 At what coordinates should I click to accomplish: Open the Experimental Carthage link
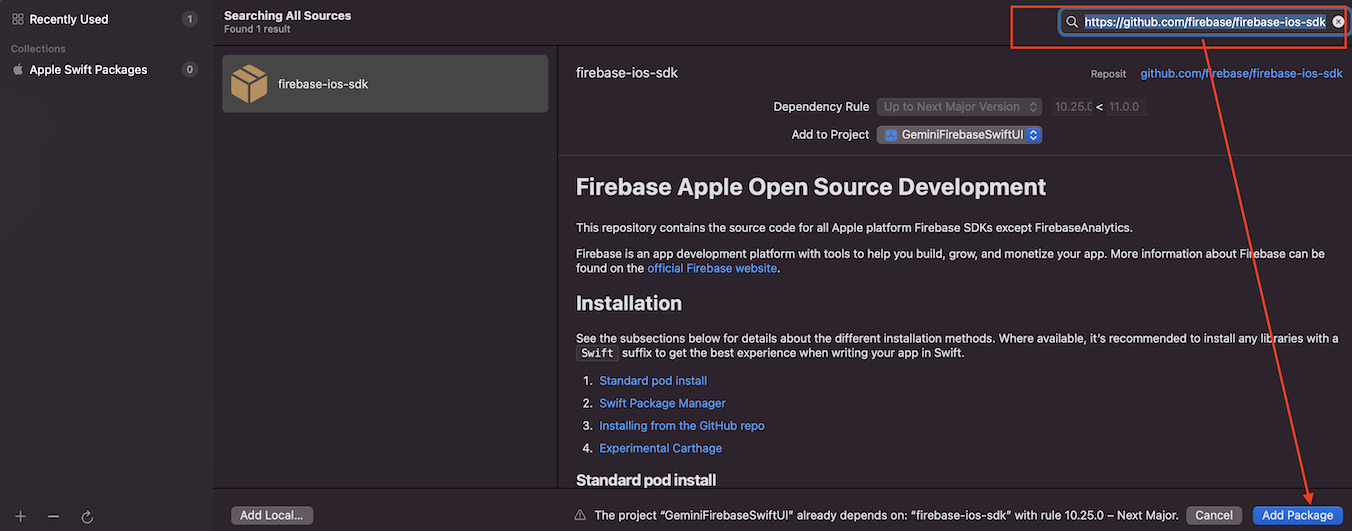(x=660, y=448)
